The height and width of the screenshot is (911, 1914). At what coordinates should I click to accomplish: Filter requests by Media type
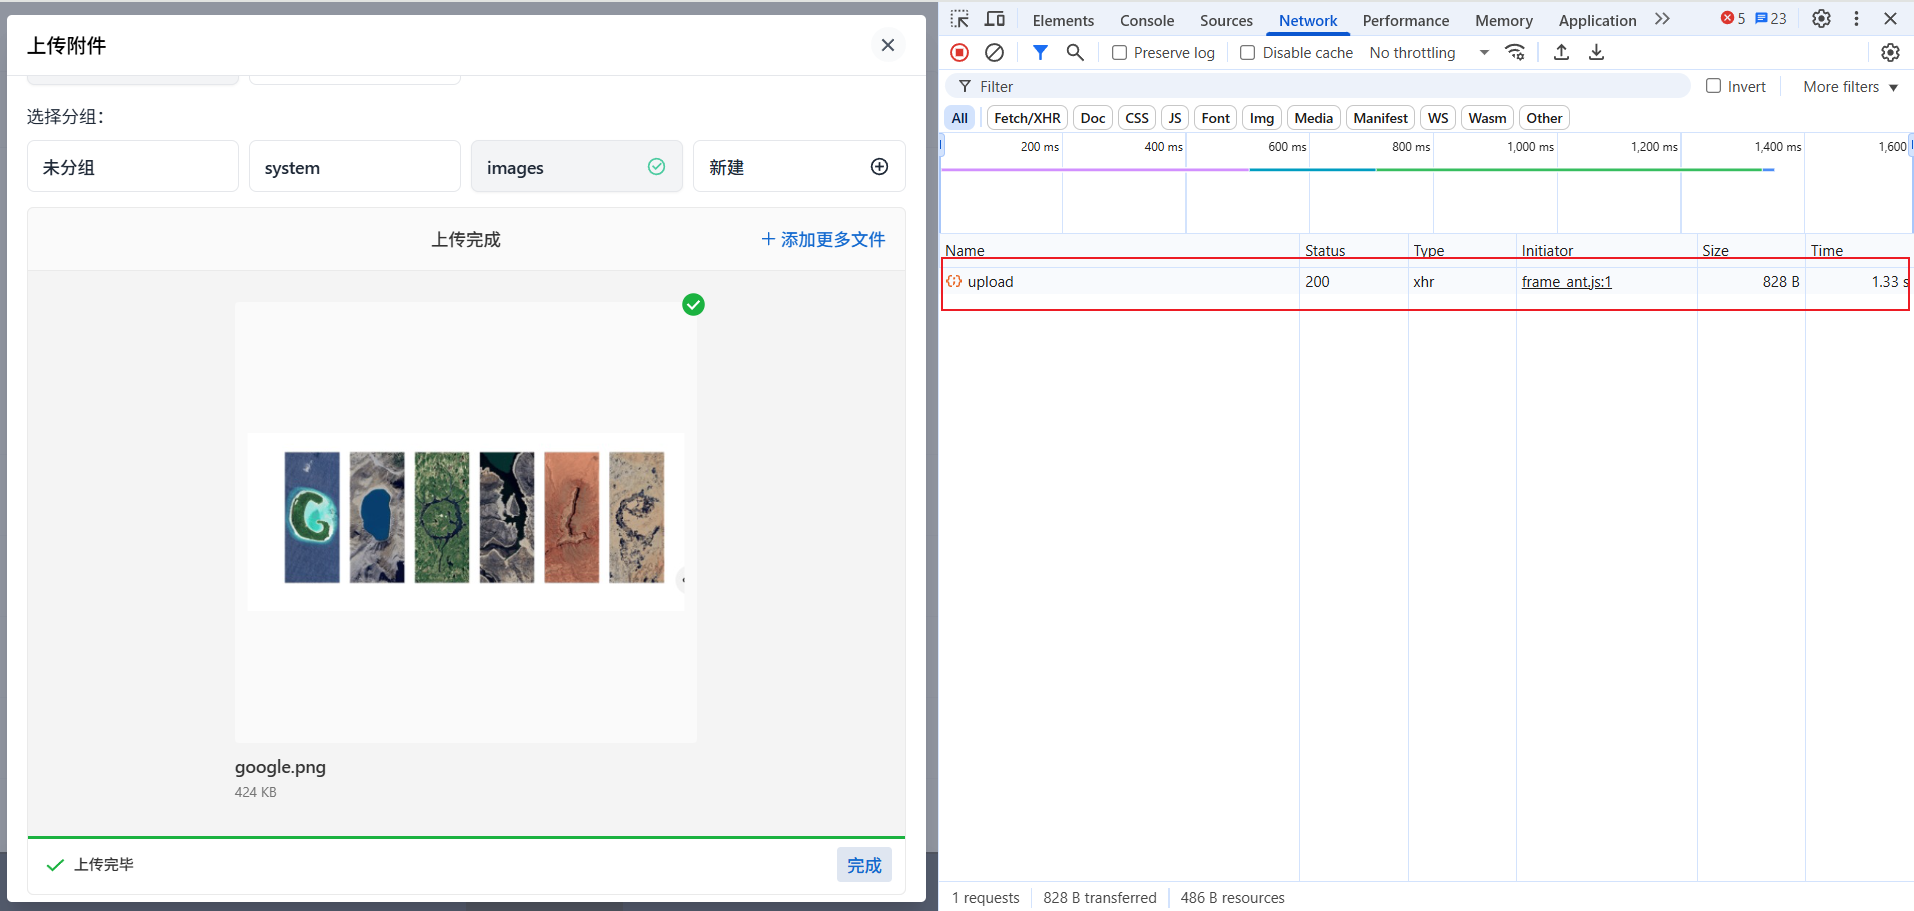click(1314, 118)
